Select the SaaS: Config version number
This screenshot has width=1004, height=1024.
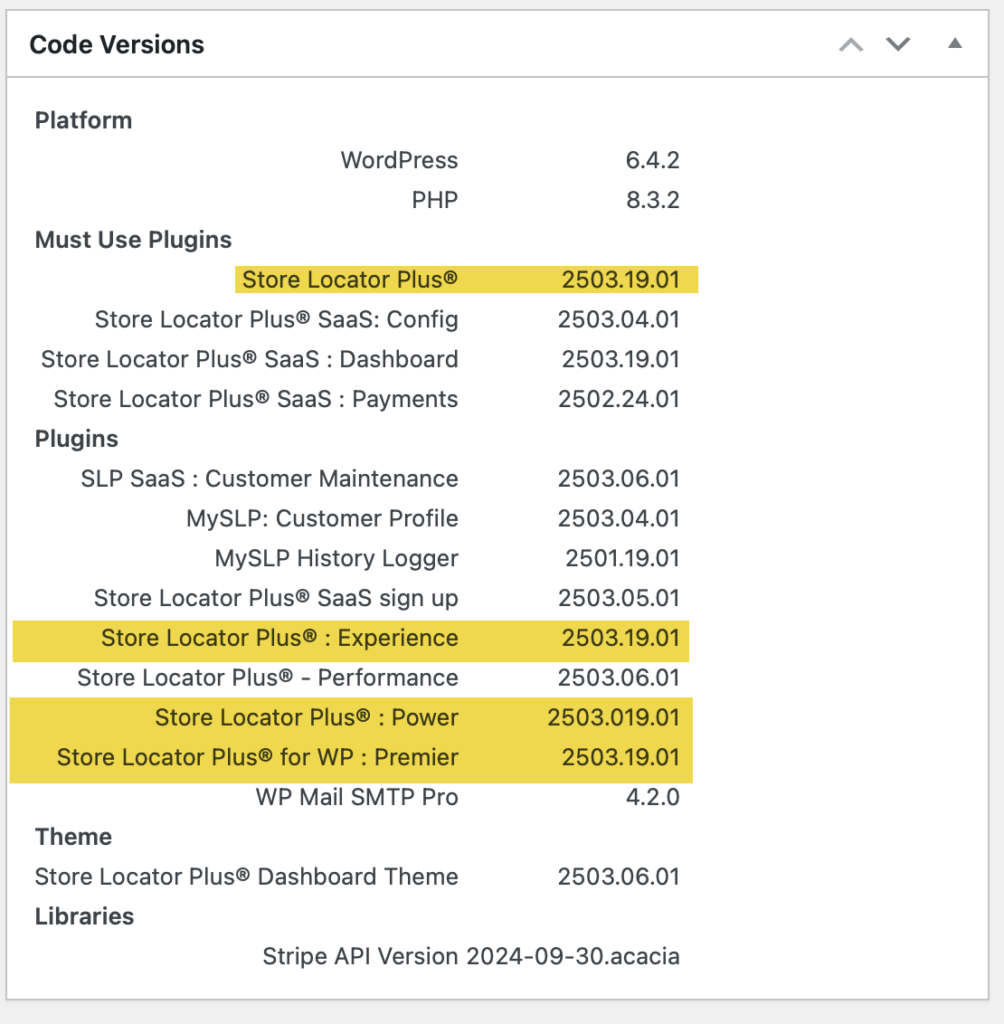click(619, 319)
